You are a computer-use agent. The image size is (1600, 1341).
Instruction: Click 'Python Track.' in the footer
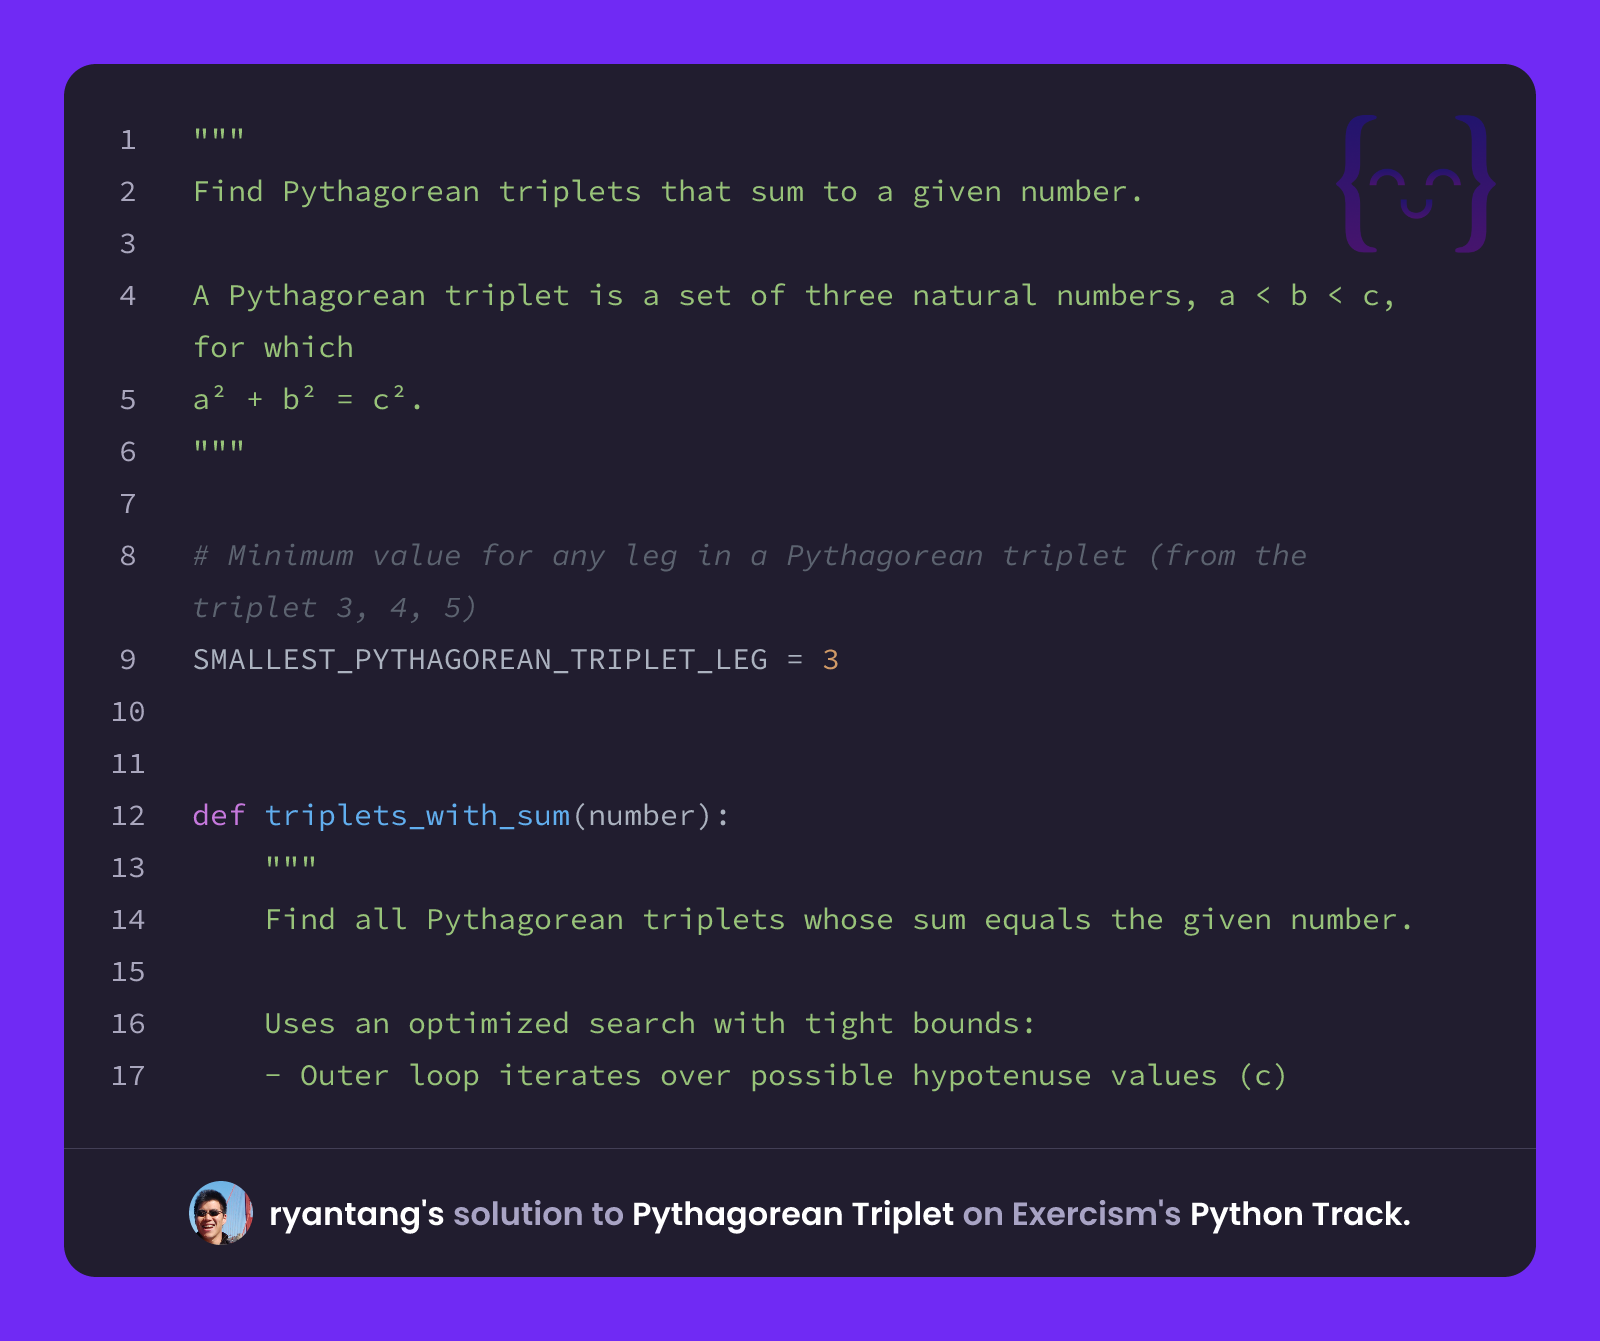click(x=1300, y=1214)
